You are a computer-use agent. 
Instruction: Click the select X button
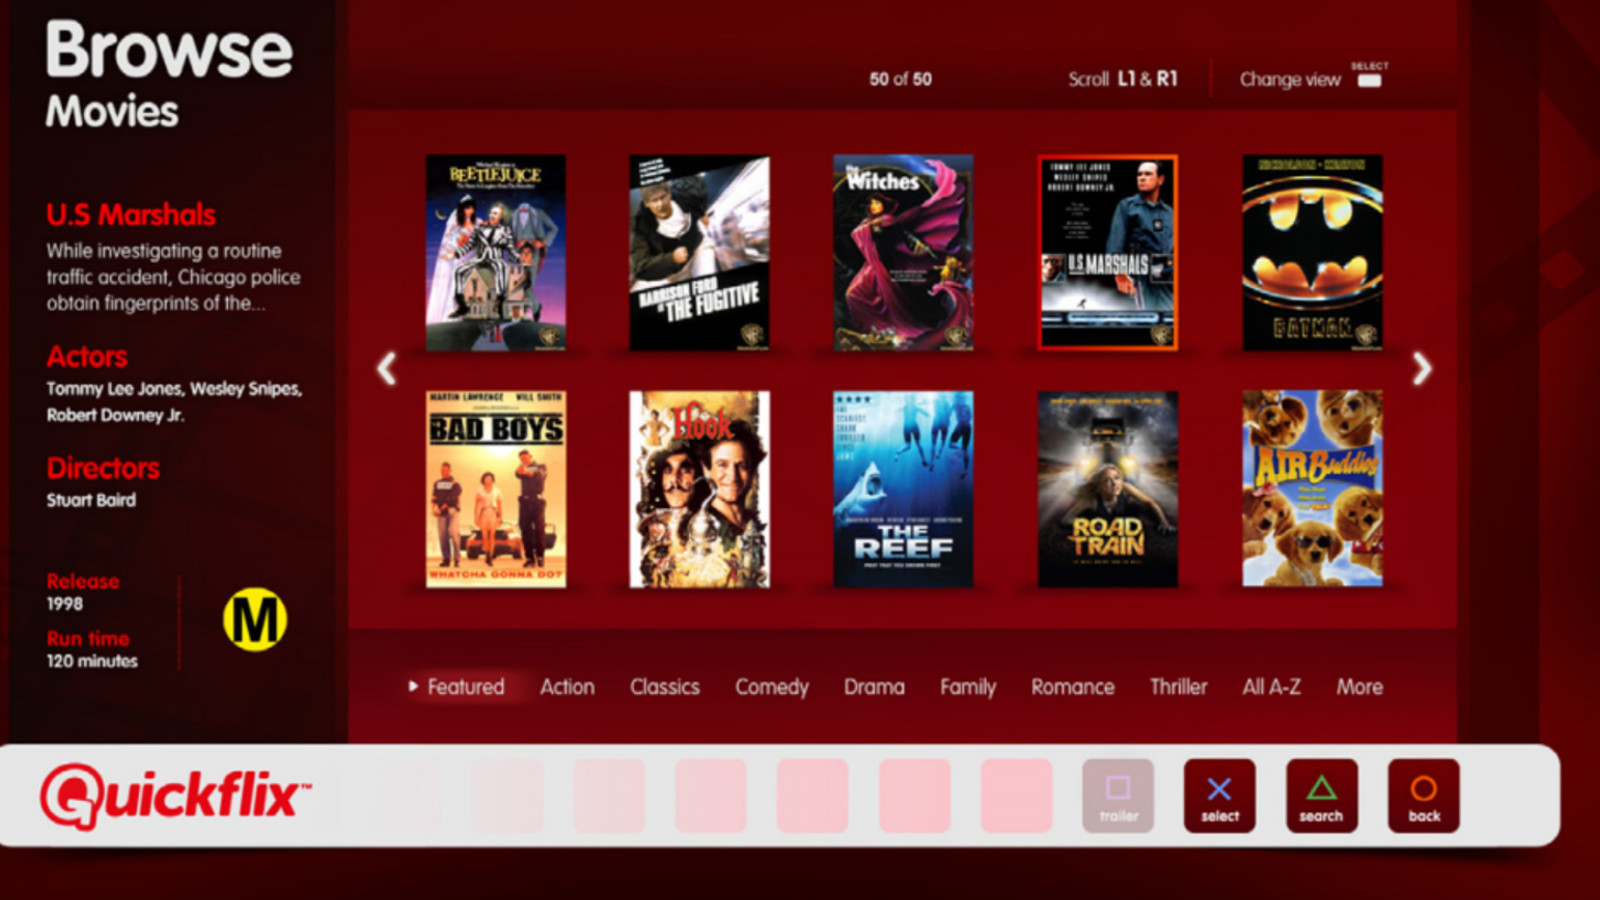pyautogui.click(x=1220, y=796)
